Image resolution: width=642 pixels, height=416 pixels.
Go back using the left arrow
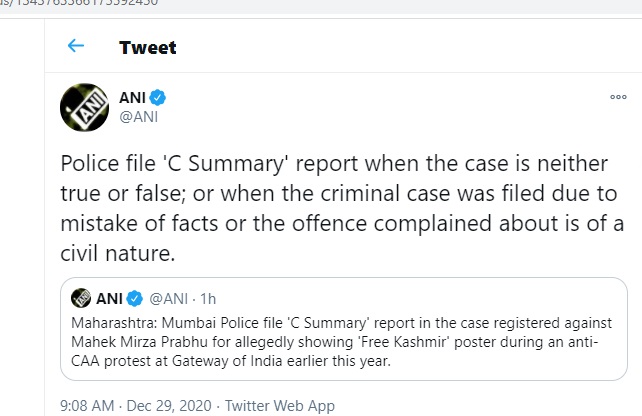point(75,47)
